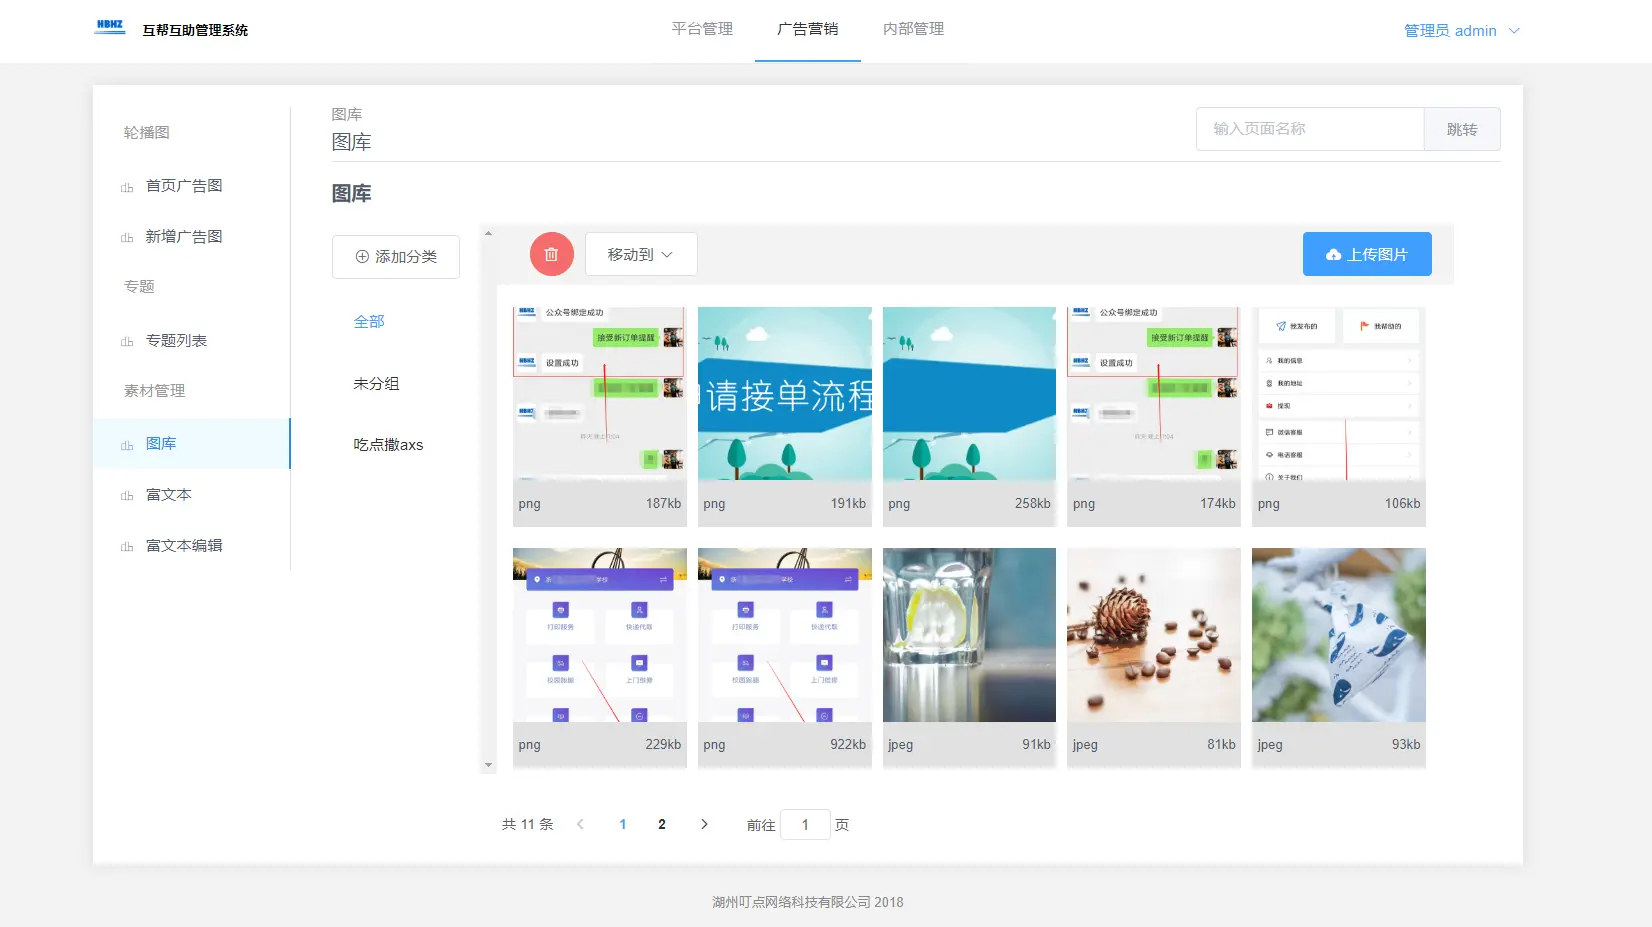Screen dimensions: 1652x927
Task: Select the 未分组 category
Action: pos(376,383)
